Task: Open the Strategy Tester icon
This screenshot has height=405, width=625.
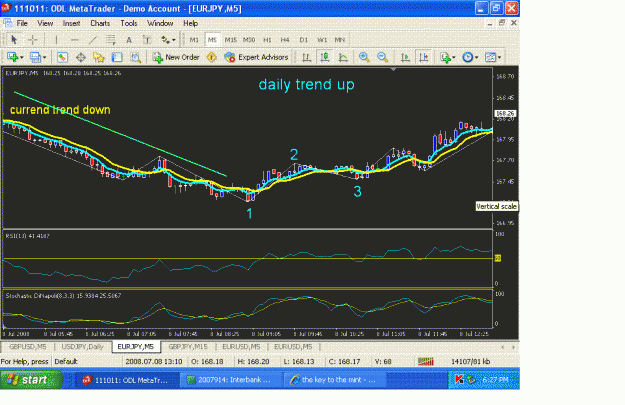Action: click(x=136, y=57)
